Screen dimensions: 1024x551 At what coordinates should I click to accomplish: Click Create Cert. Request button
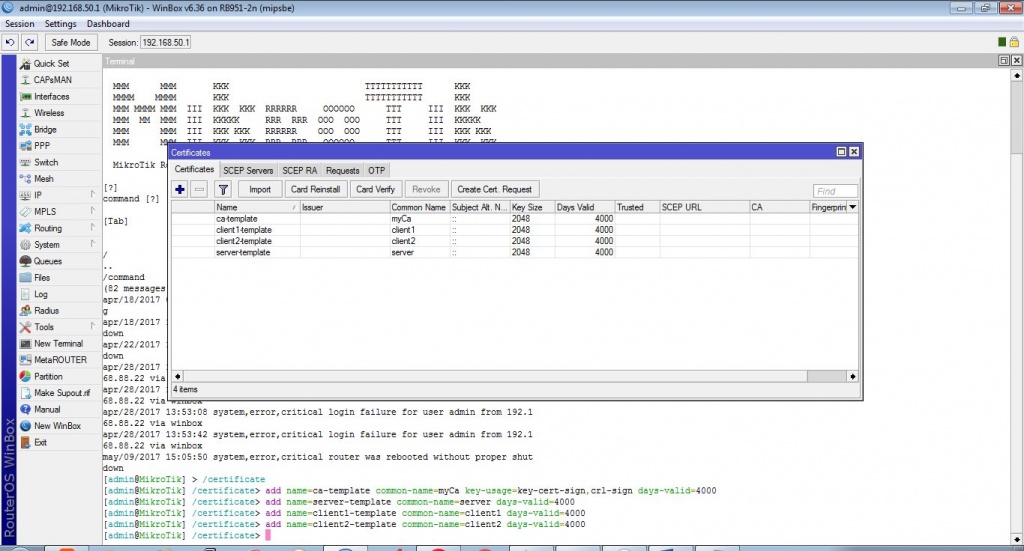(494, 189)
